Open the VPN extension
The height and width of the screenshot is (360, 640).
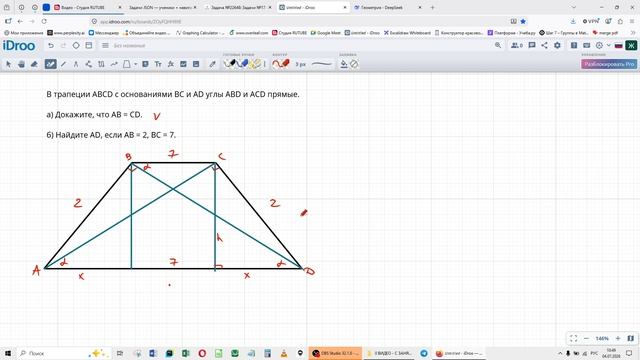(x=591, y=21)
